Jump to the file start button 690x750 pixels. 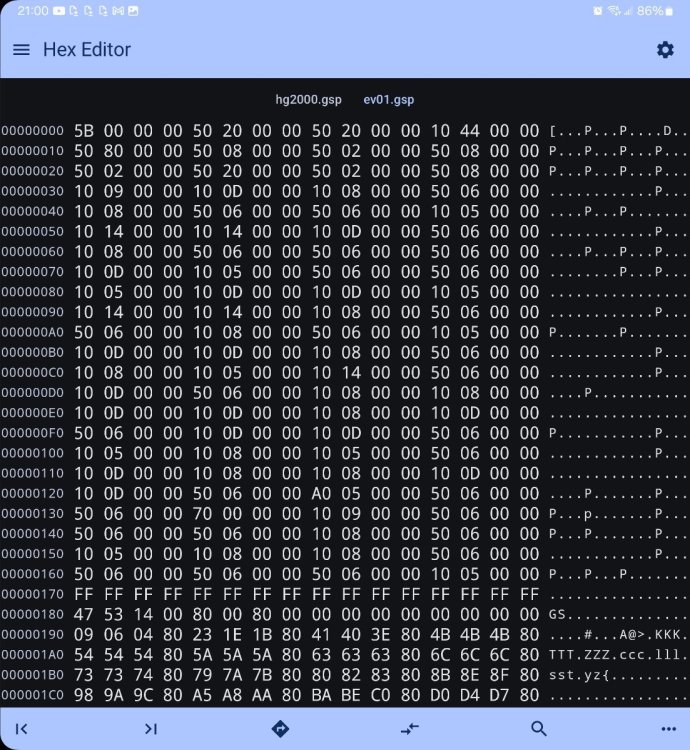point(22,729)
